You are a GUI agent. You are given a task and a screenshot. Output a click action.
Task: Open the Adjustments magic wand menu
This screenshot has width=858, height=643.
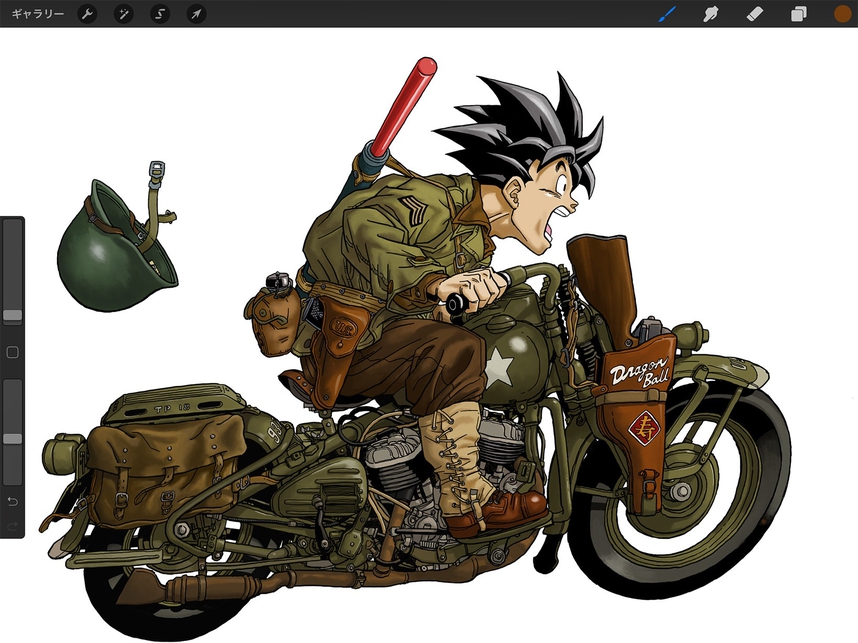124,14
